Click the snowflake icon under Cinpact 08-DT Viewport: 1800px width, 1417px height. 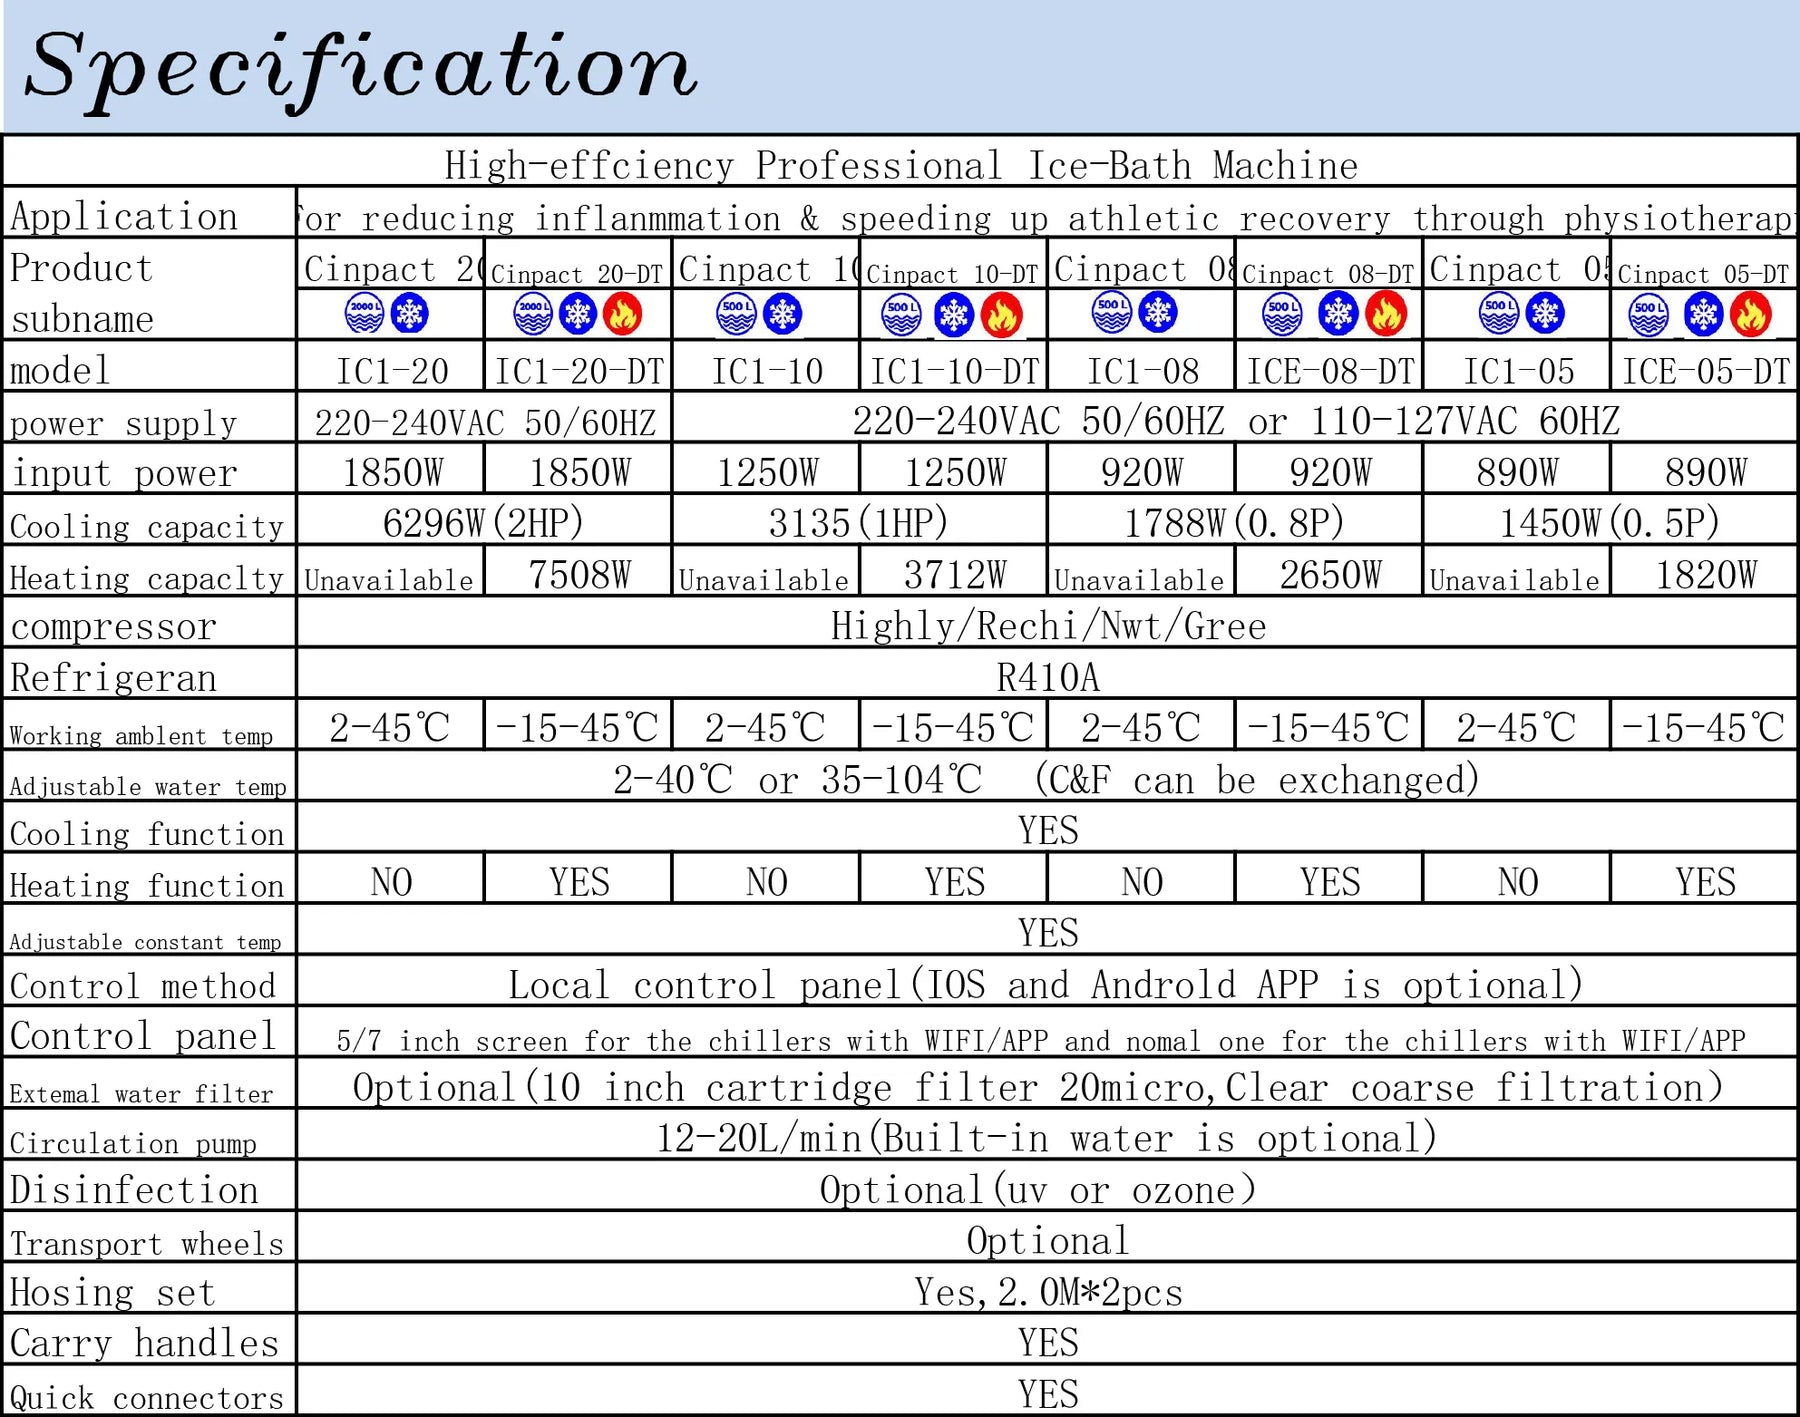tap(1338, 315)
